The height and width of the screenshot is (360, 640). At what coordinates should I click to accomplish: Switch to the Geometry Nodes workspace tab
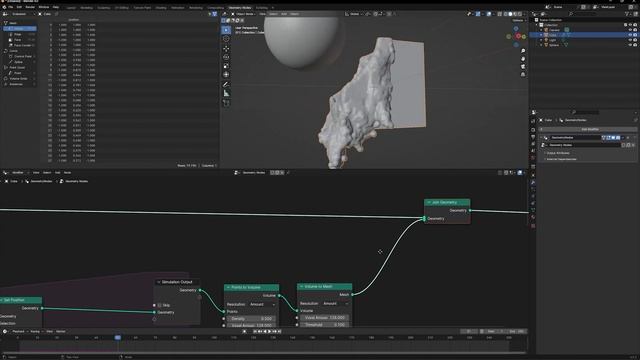(240, 8)
